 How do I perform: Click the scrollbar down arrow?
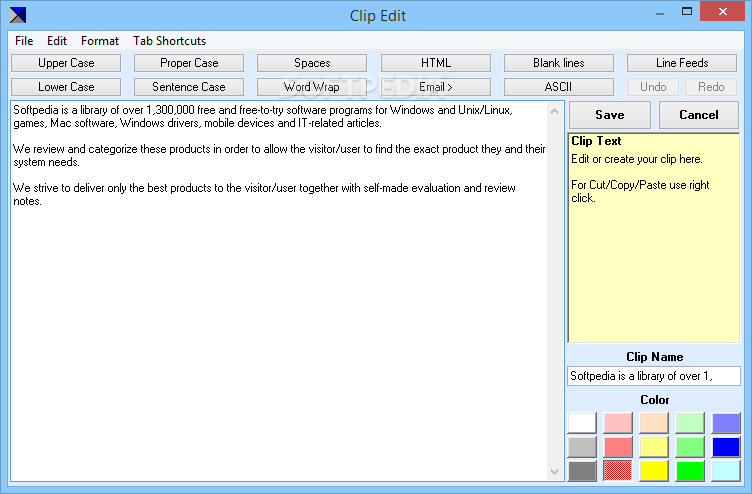point(554,471)
